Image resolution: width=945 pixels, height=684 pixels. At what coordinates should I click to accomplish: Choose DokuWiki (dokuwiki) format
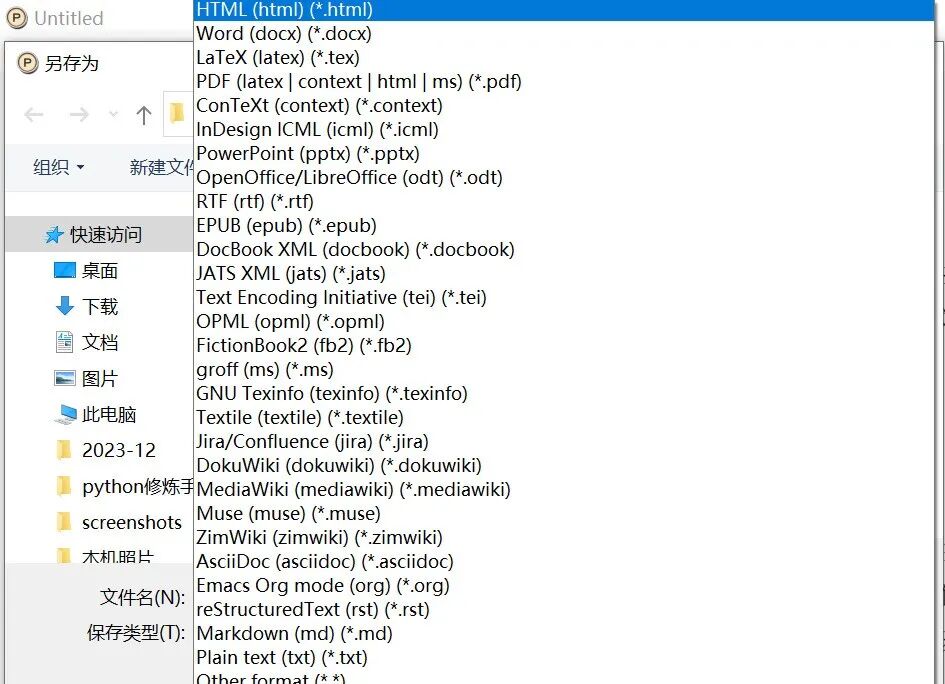(x=564, y=466)
